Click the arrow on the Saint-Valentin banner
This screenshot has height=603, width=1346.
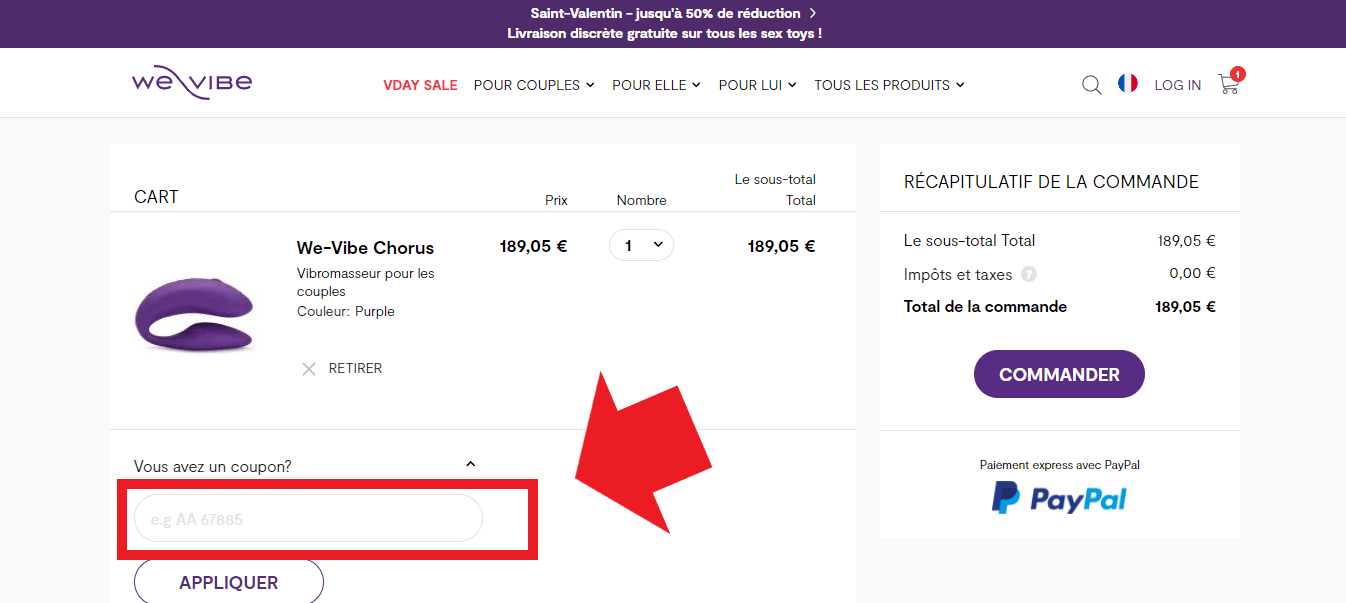click(813, 13)
